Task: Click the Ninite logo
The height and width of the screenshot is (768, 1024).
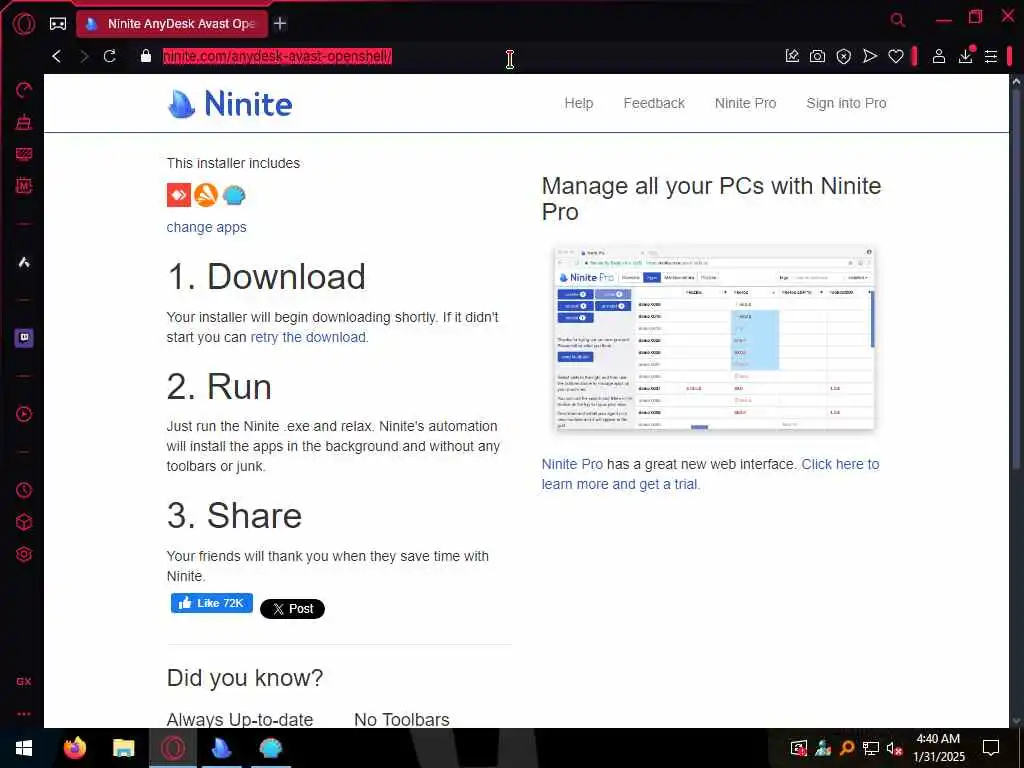Action: (x=230, y=104)
